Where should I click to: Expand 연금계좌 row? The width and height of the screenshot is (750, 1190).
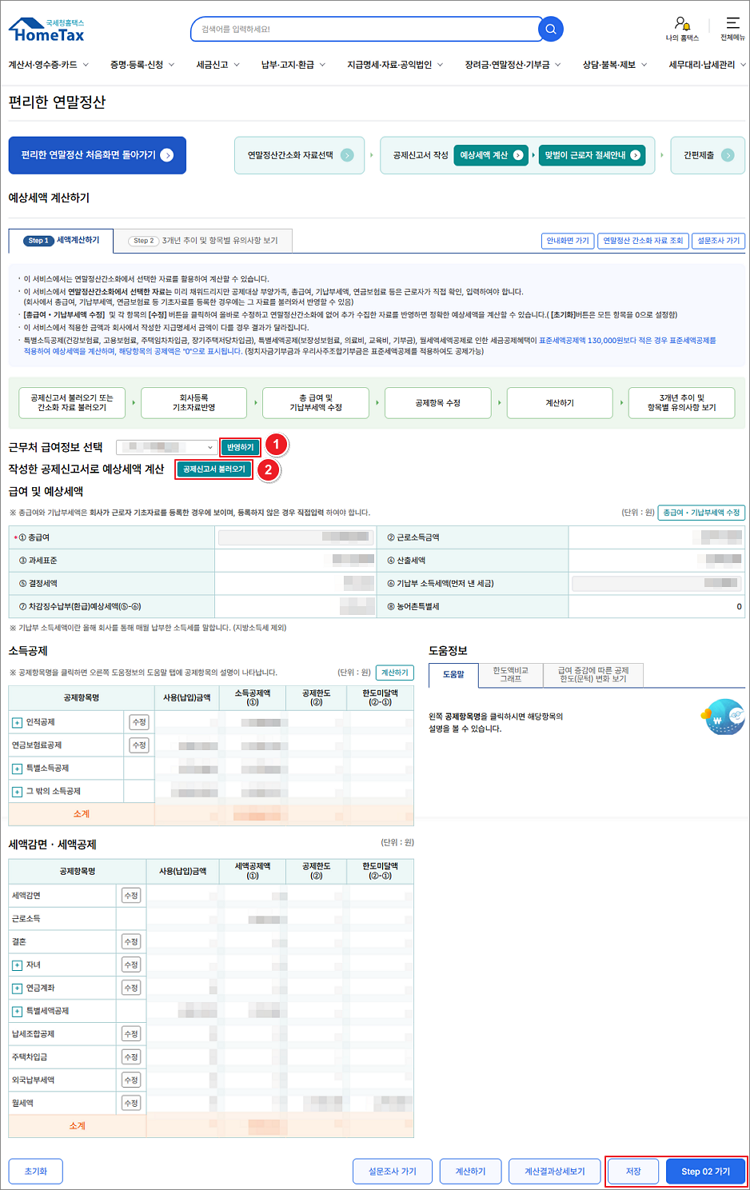tap(17, 988)
